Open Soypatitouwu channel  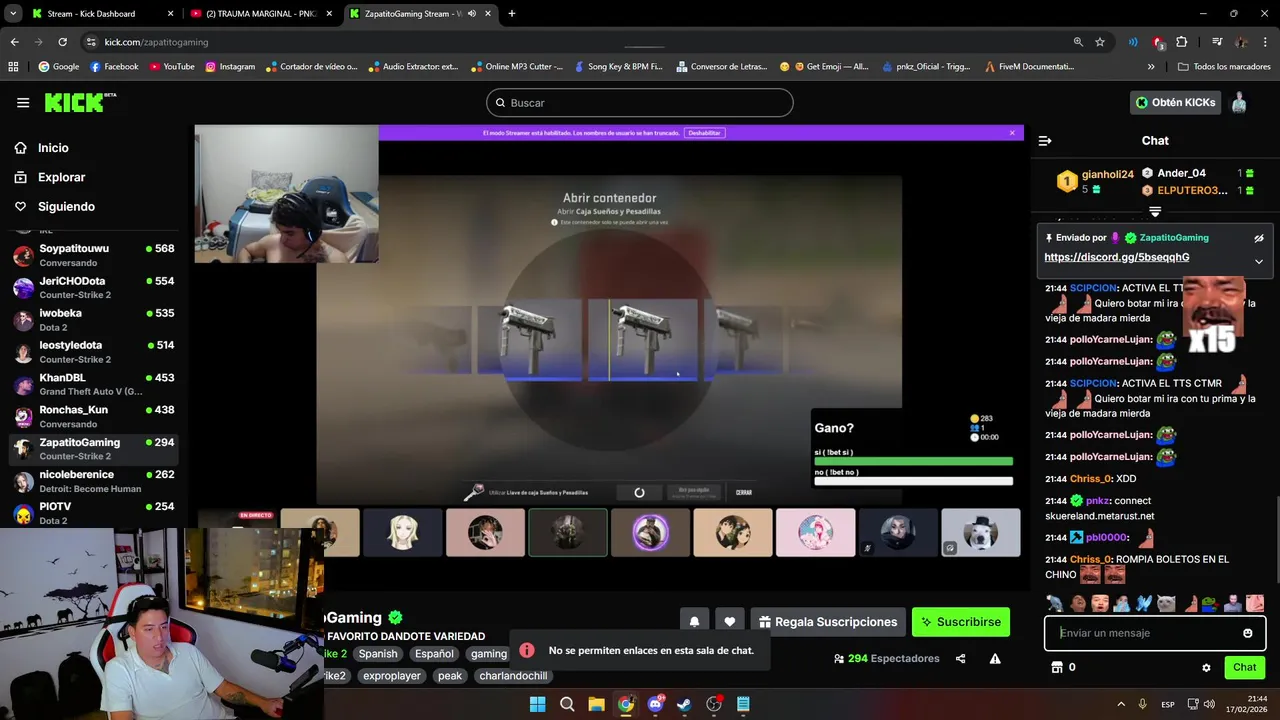(94, 255)
